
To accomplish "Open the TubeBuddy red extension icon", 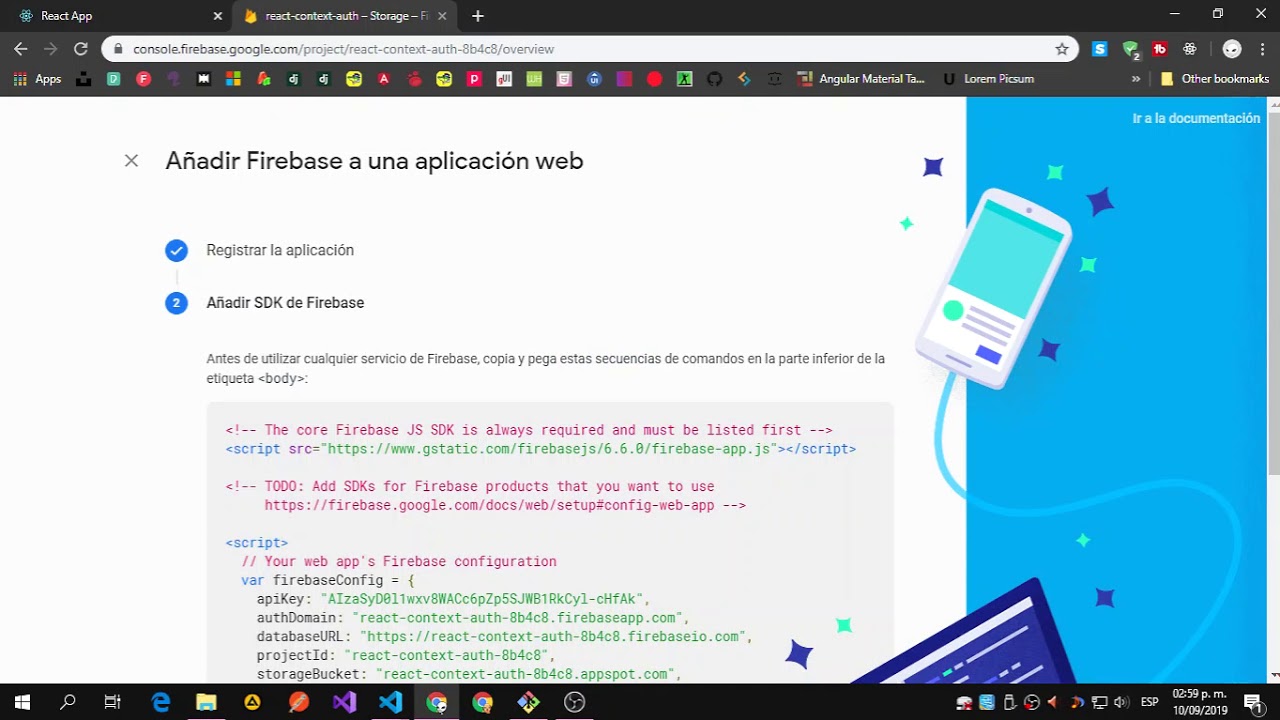I will click(1160, 49).
